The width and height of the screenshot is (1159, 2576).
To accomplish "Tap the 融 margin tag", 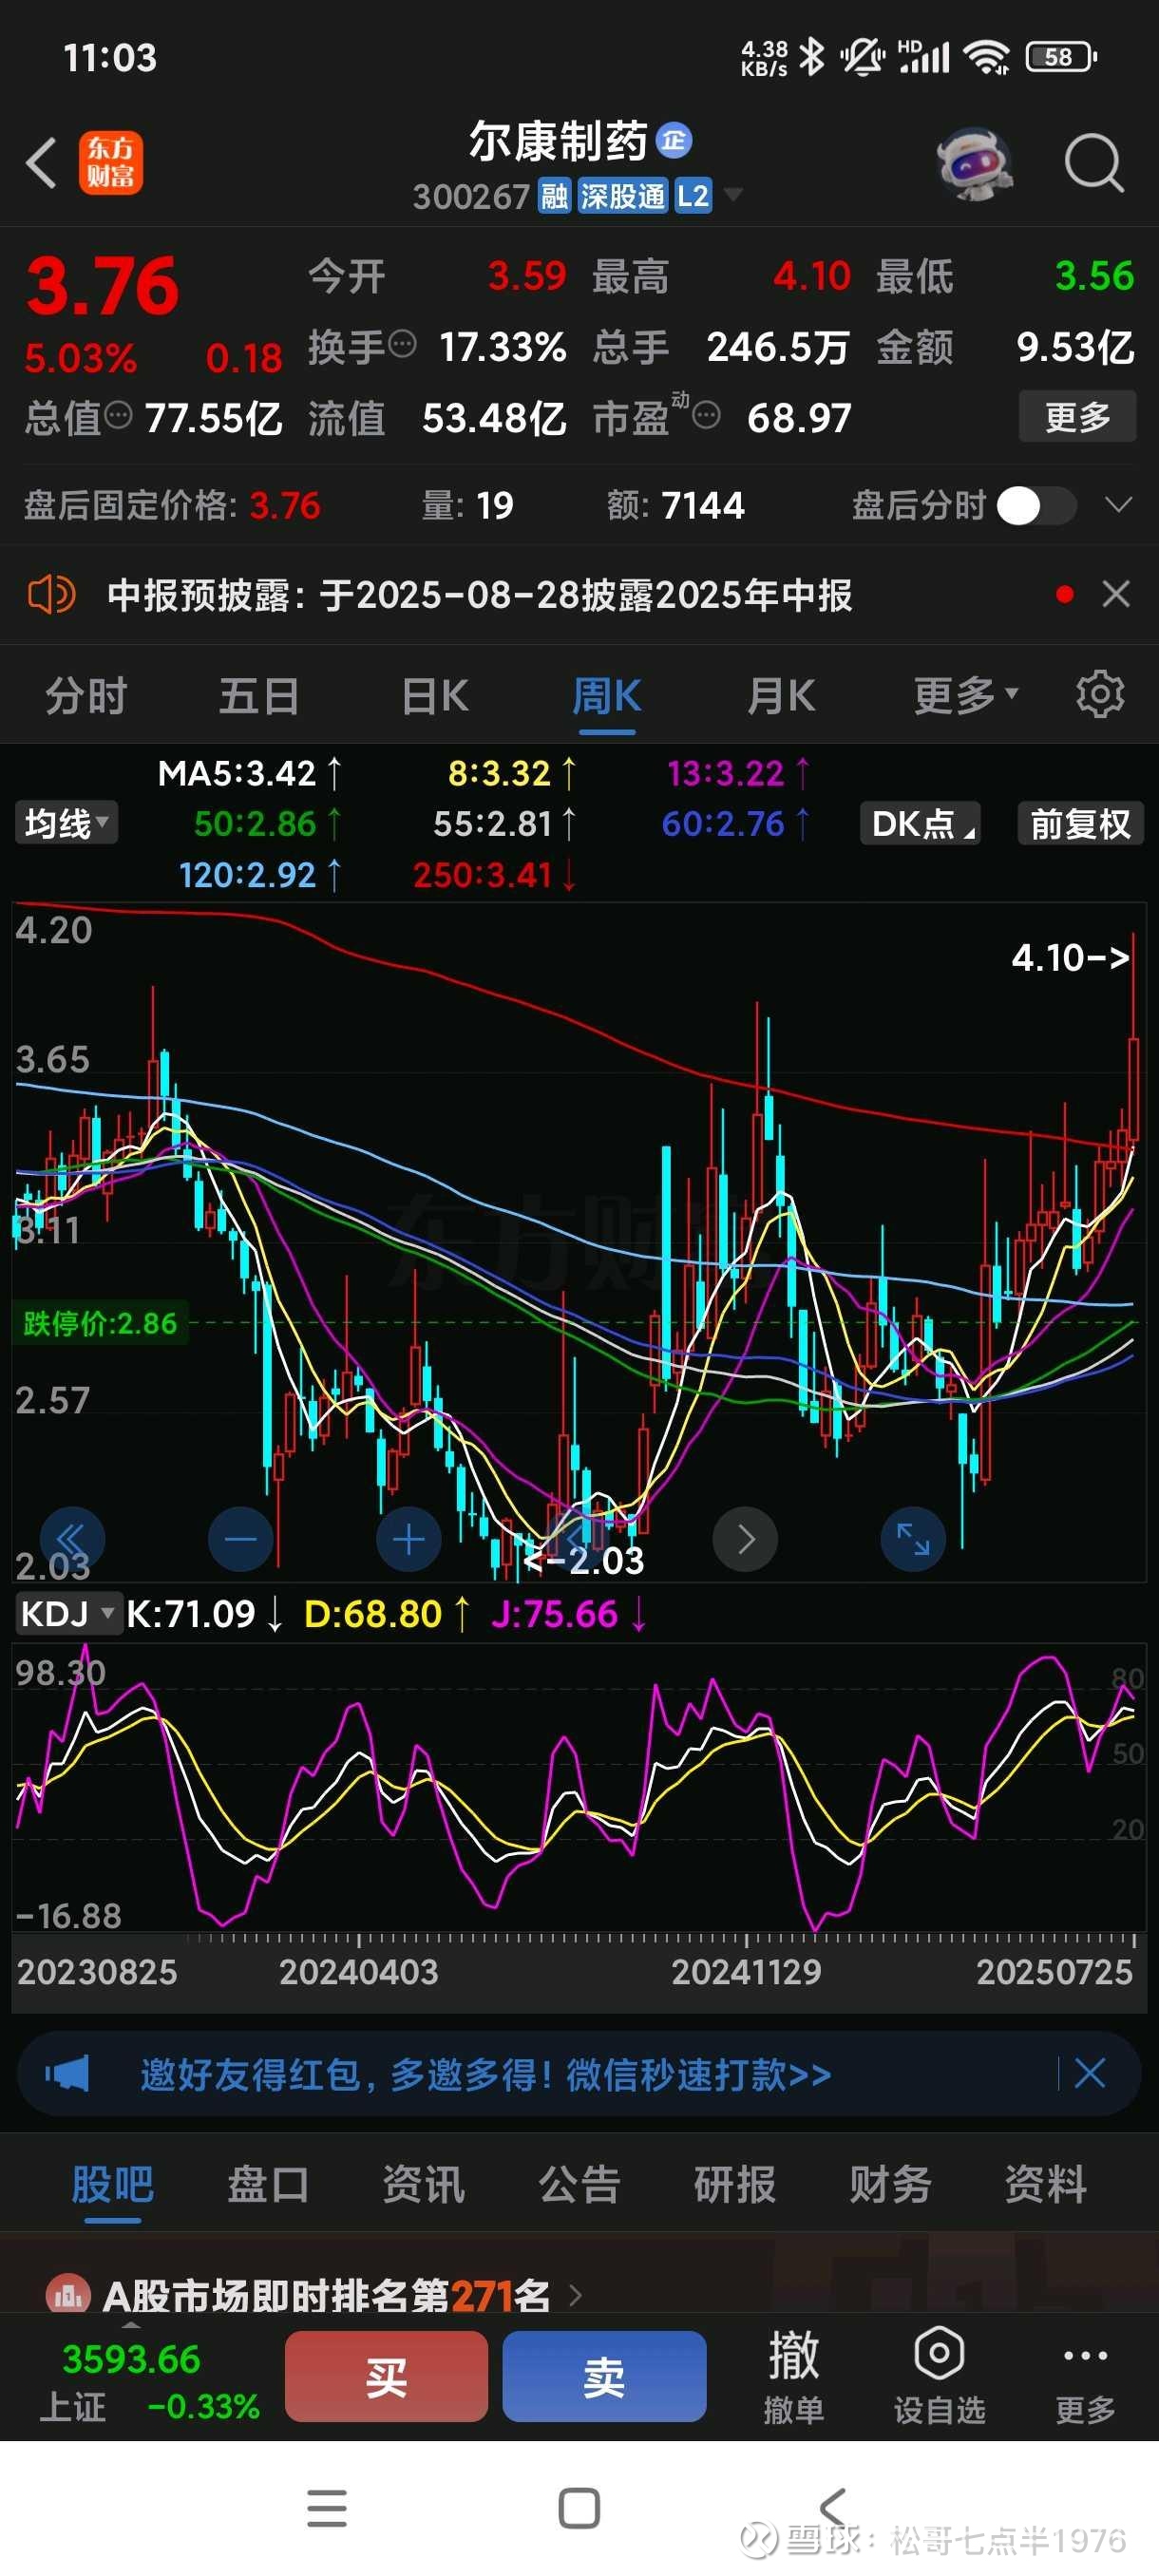I will 553,195.
